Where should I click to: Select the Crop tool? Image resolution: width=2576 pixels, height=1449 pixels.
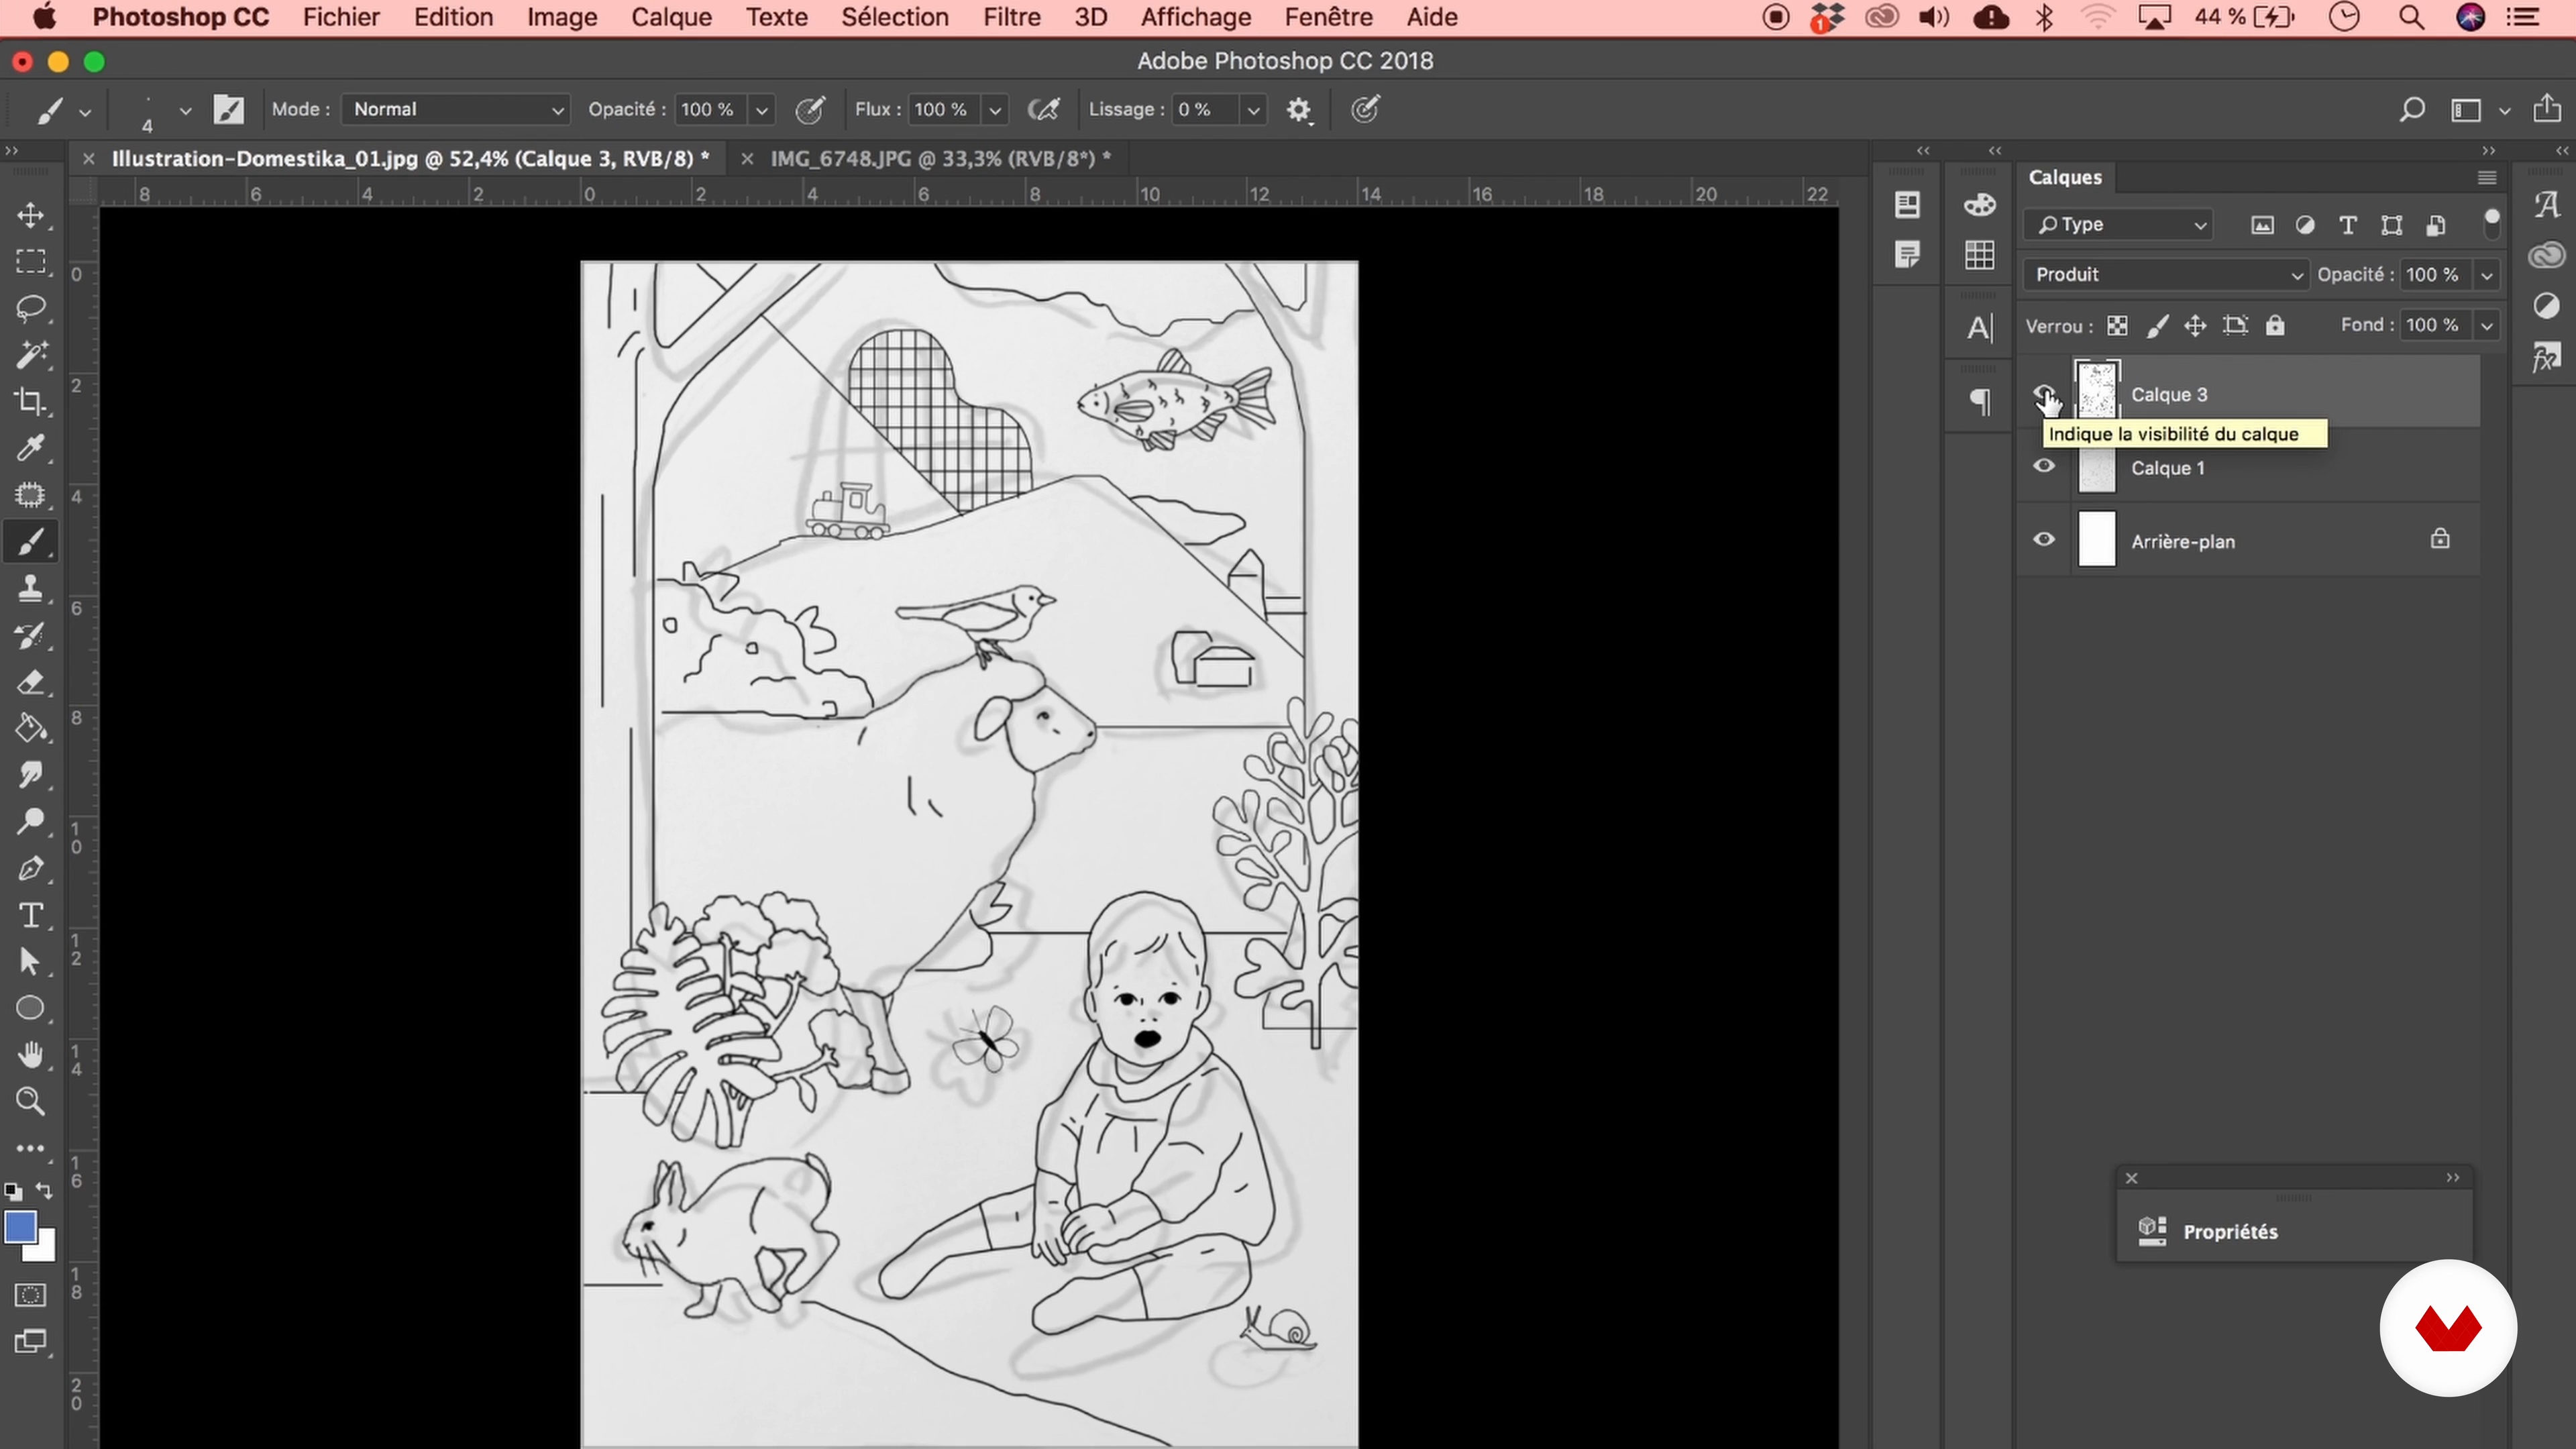30,401
